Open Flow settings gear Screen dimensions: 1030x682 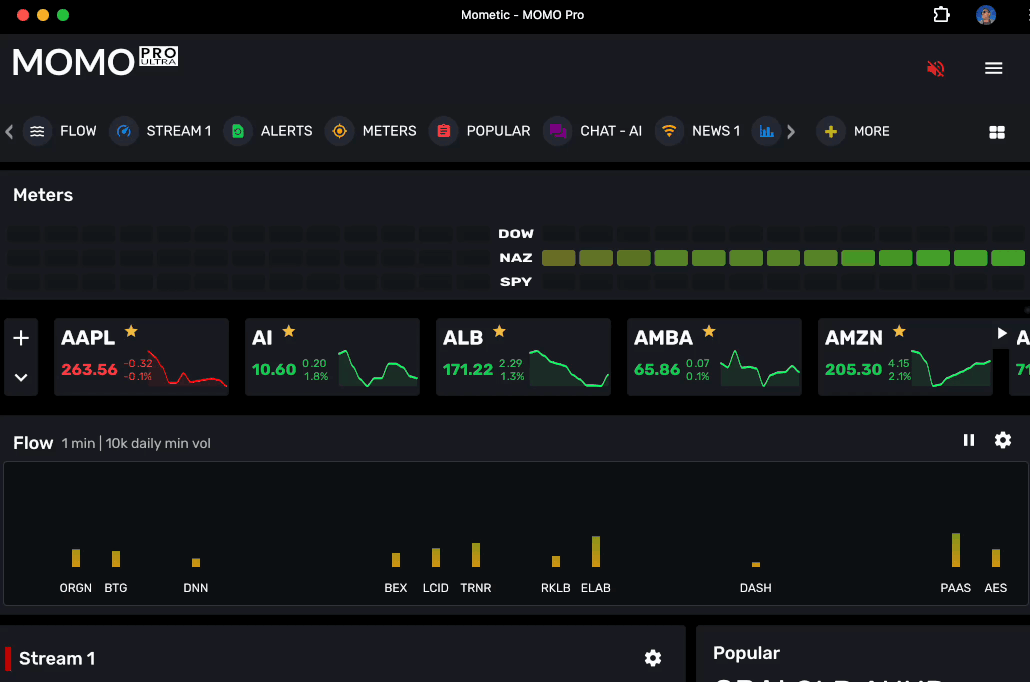[1002, 440]
